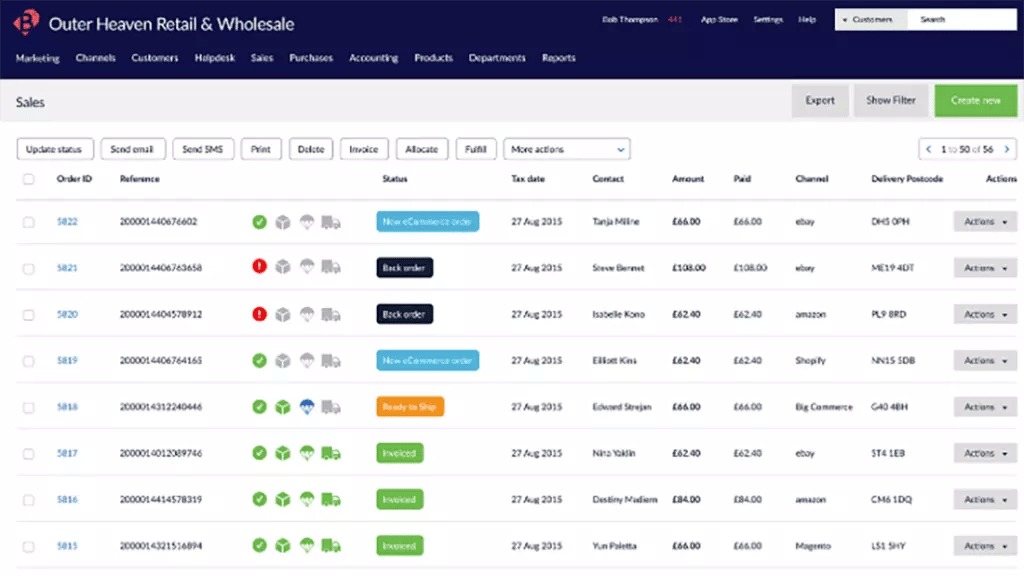Click the Export button

coord(820,101)
